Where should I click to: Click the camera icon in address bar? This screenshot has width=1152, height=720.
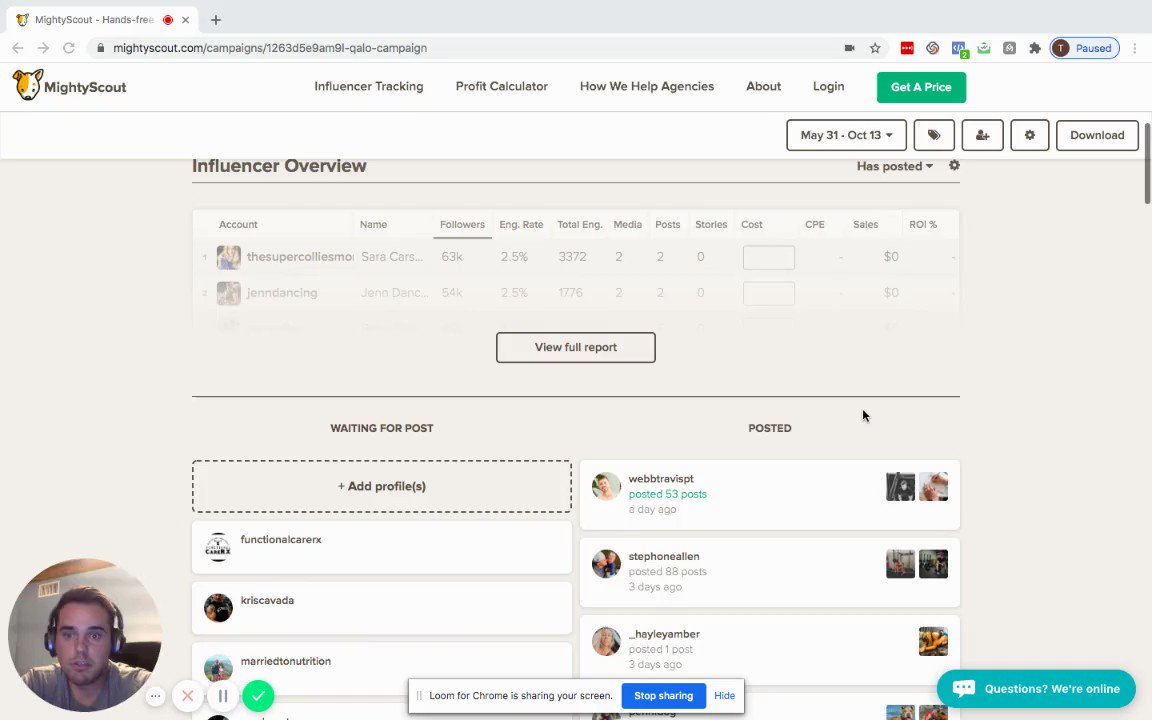click(849, 48)
